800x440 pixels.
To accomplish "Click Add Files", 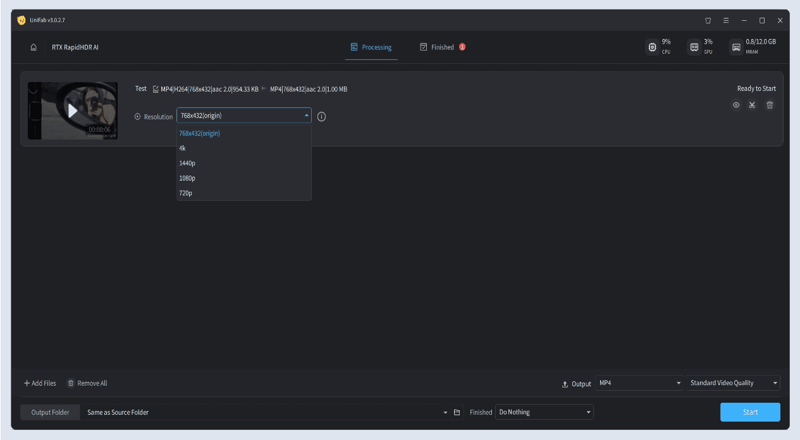I will pos(40,383).
